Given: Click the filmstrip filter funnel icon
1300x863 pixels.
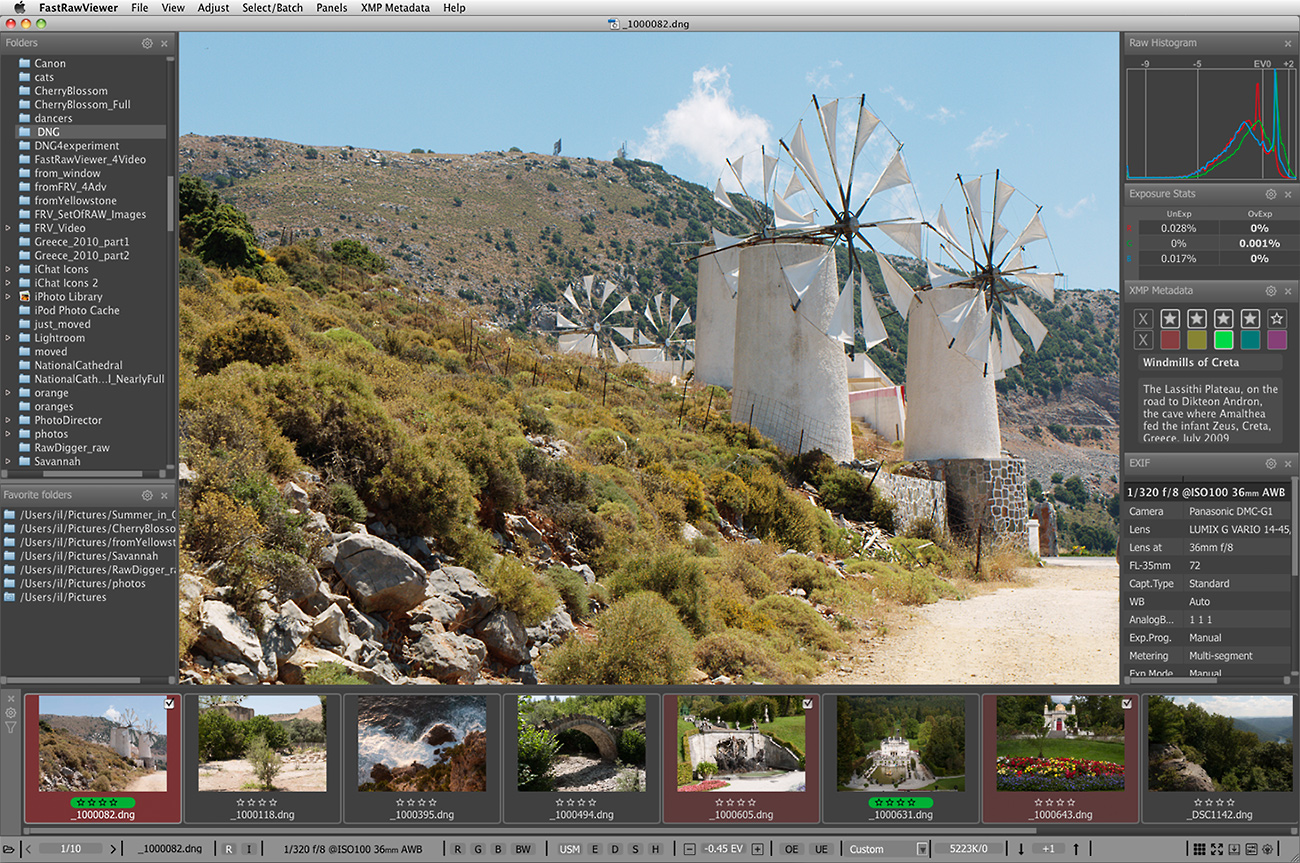Looking at the screenshot, I should click(x=11, y=727).
